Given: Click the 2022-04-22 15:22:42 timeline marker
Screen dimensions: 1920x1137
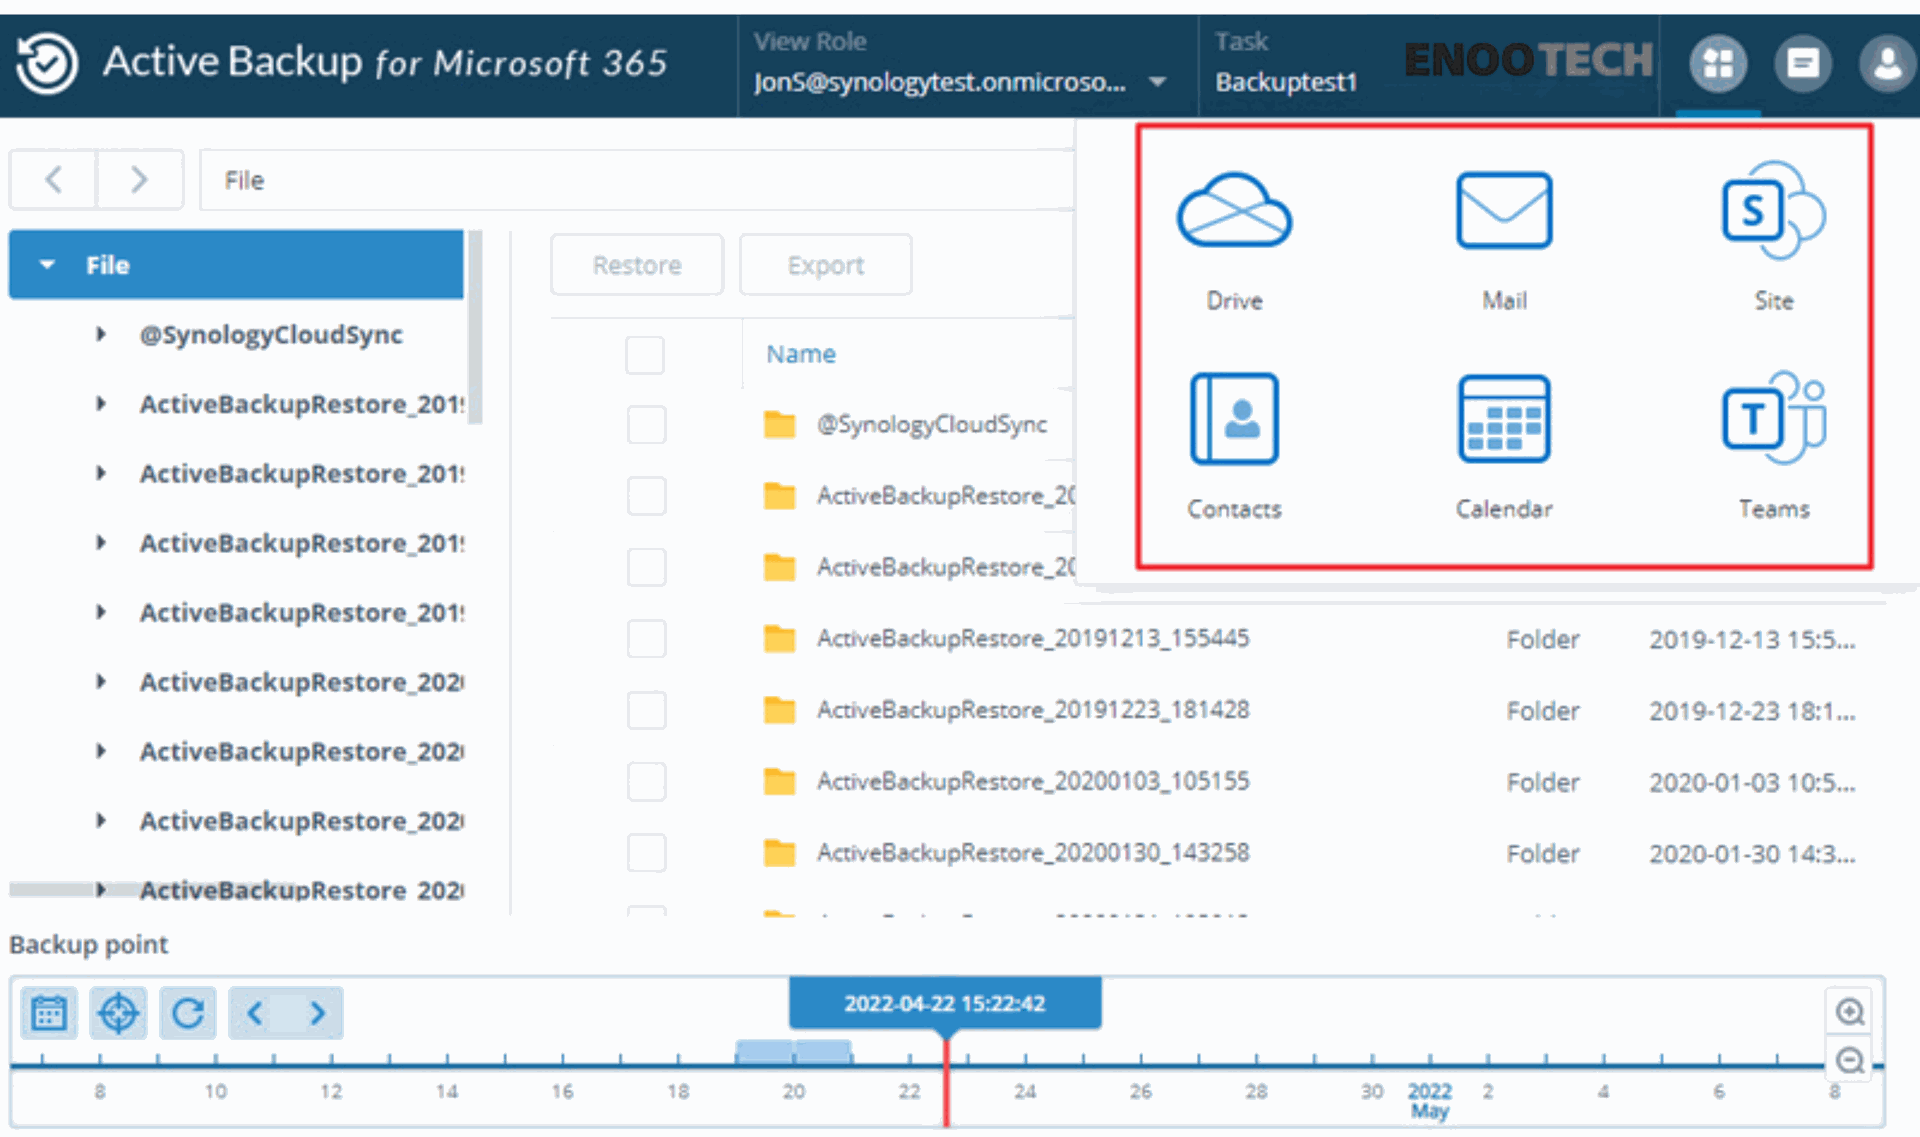Looking at the screenshot, I should pos(945,1003).
